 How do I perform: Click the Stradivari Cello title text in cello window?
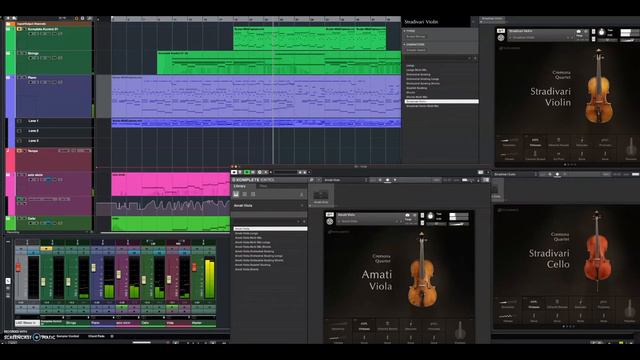[x=549, y=259]
